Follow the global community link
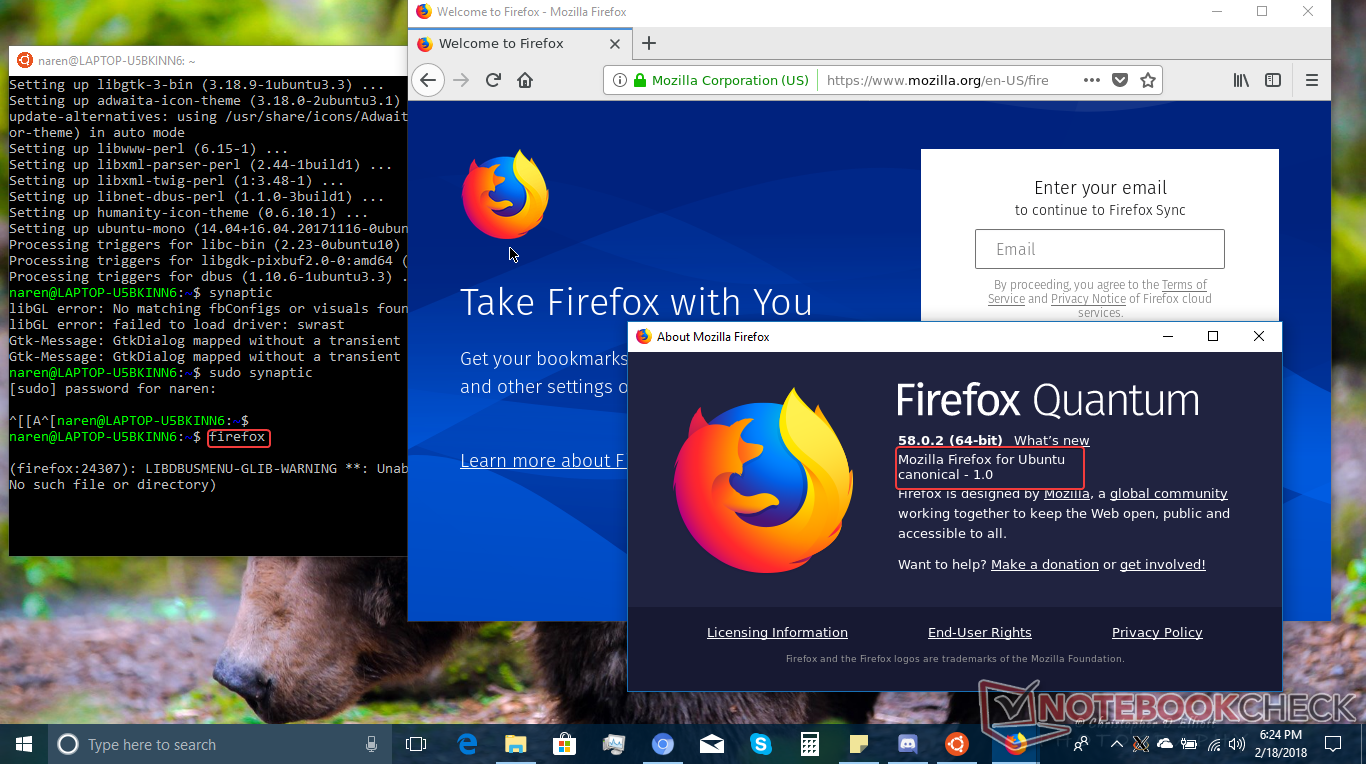This screenshot has width=1366, height=764. [1168, 493]
